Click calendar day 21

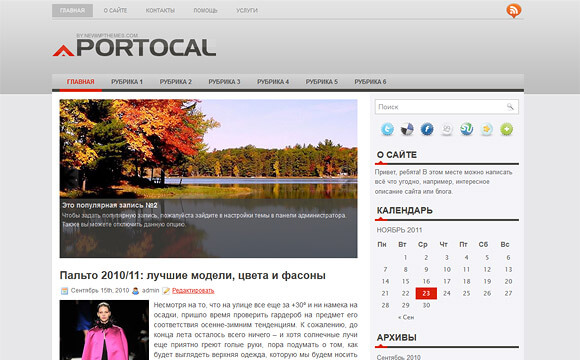(x=385, y=293)
